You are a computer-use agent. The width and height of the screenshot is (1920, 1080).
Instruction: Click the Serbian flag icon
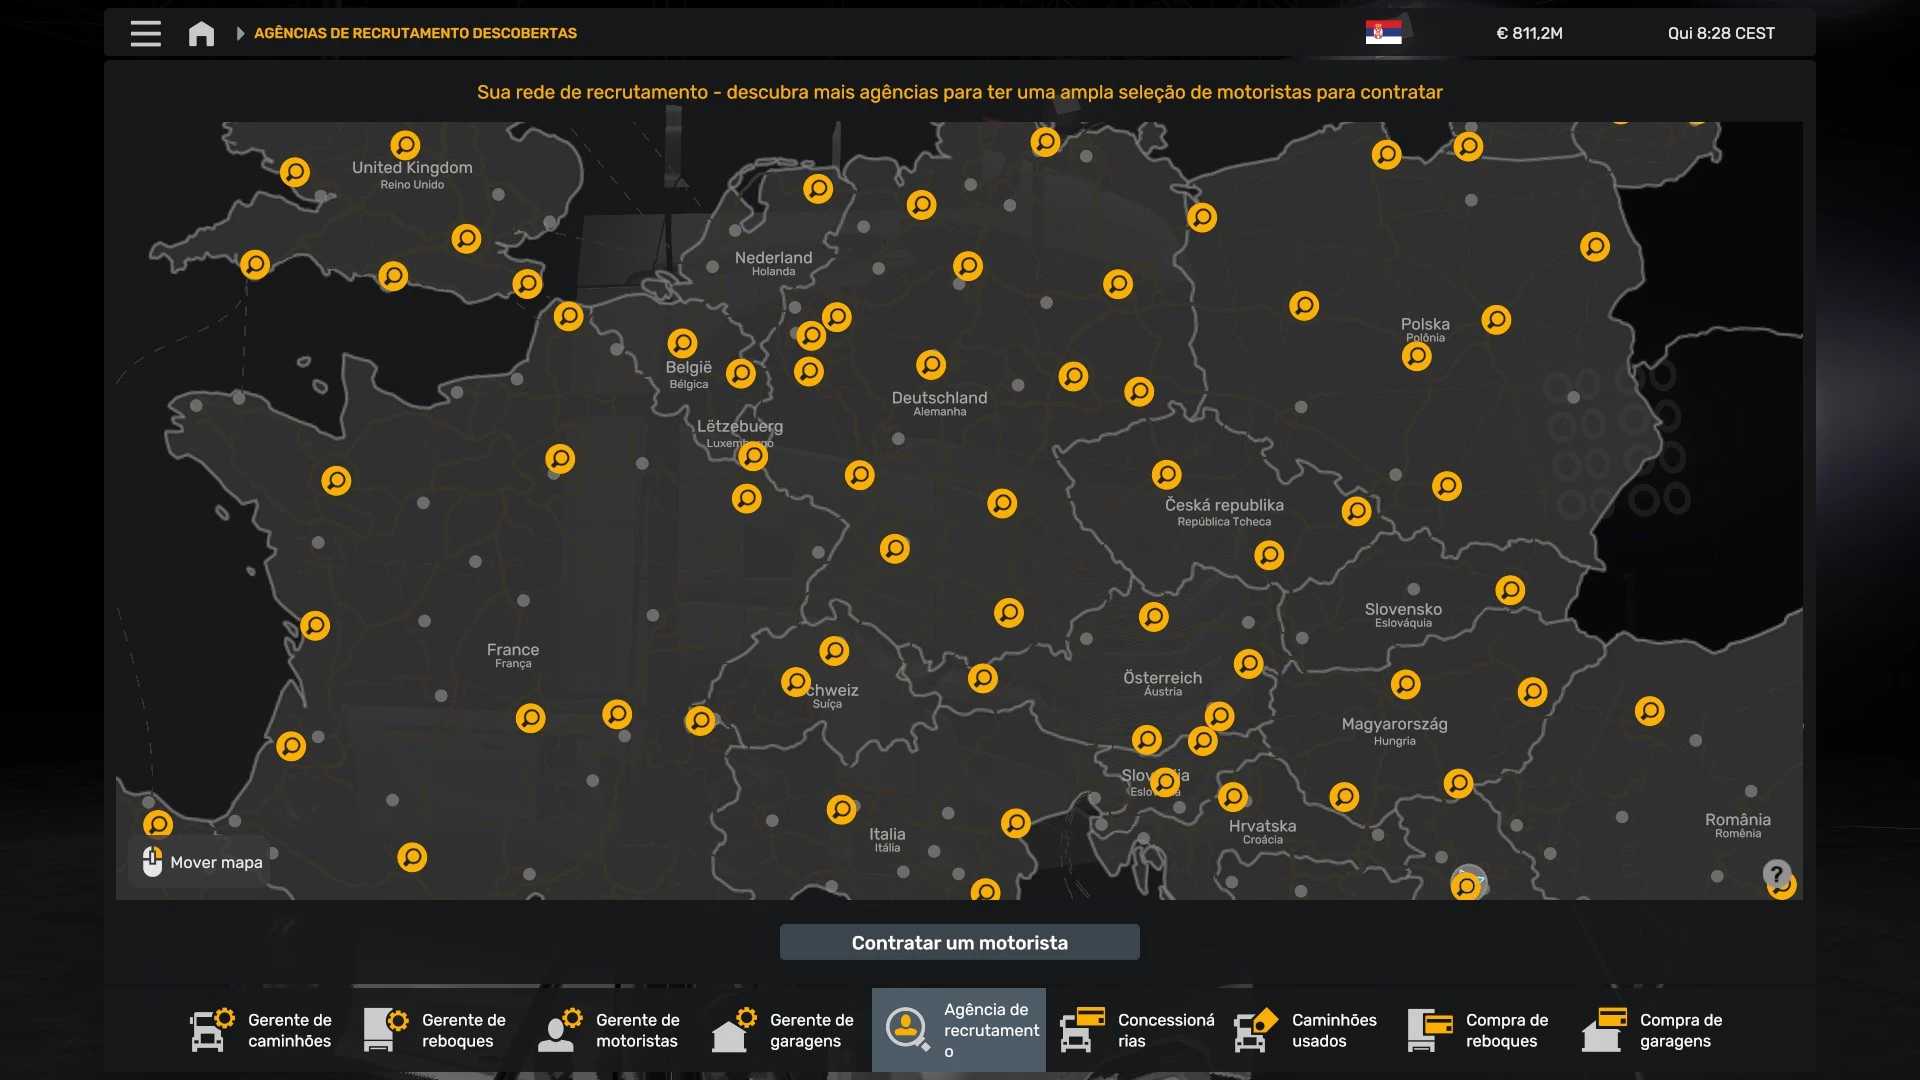tap(1383, 33)
